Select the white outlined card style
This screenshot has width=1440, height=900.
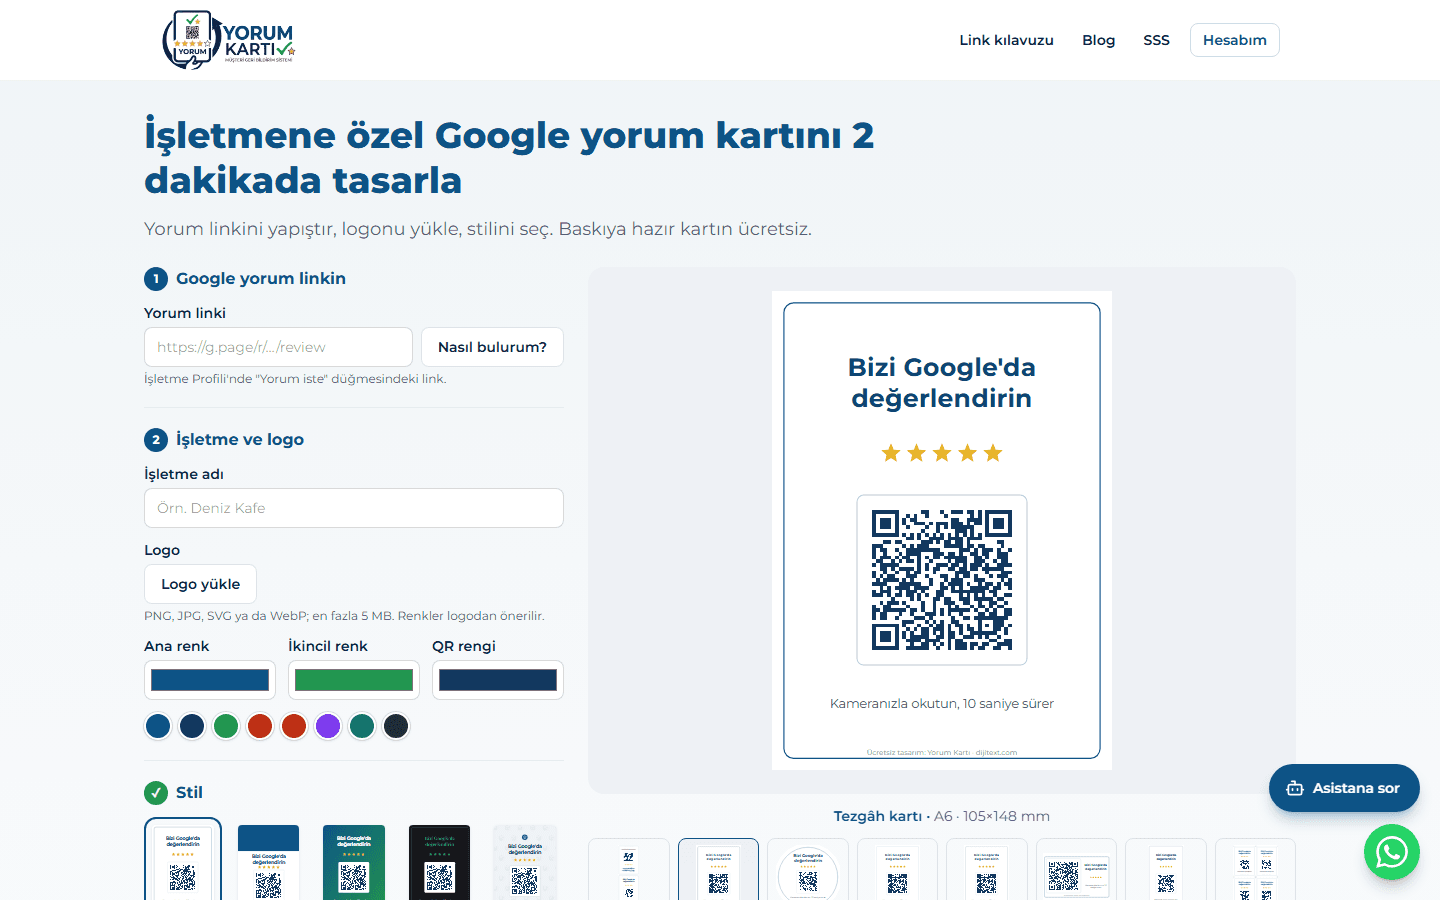click(x=183, y=860)
